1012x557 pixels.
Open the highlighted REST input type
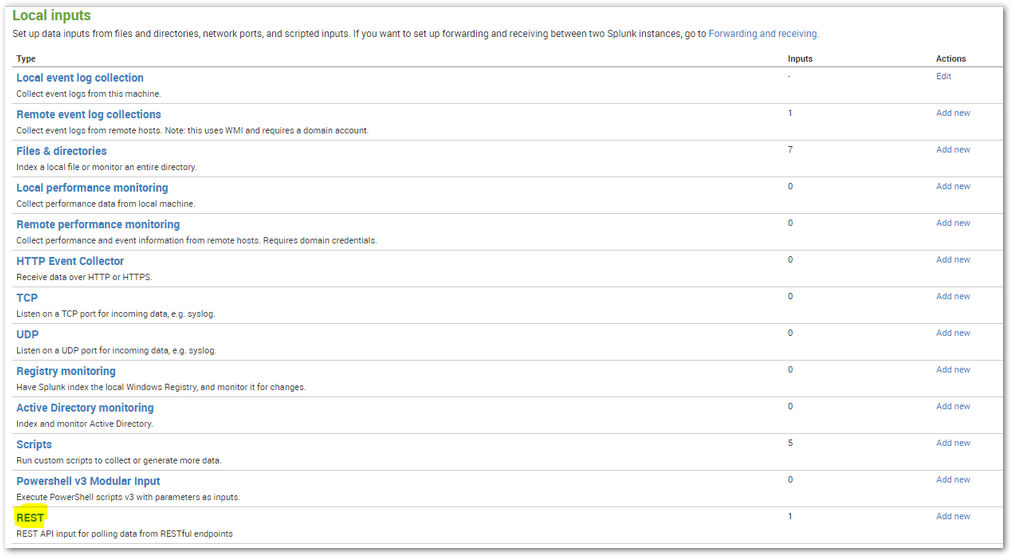30,518
